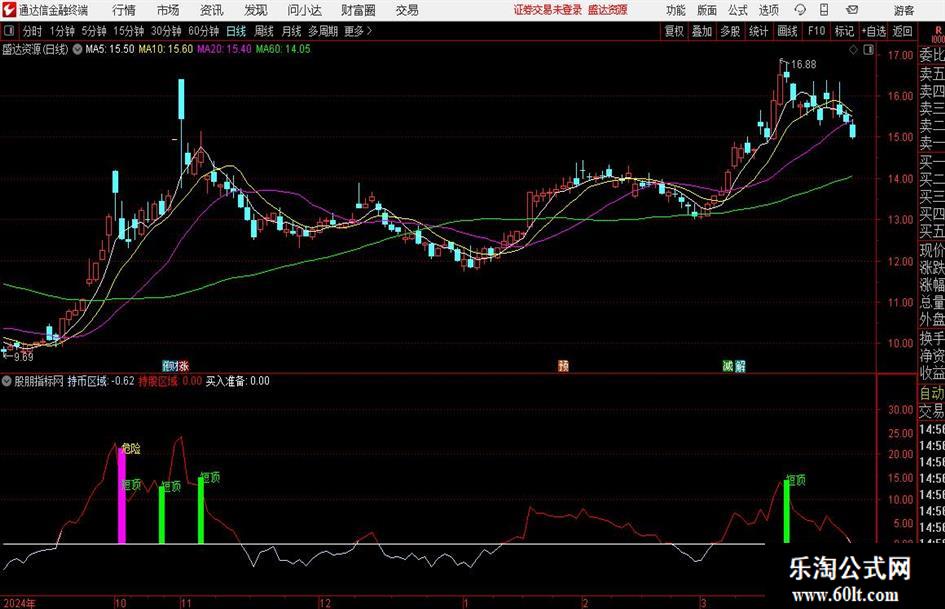
Task: Click the 2024年 date axis label
Action: tap(19, 603)
